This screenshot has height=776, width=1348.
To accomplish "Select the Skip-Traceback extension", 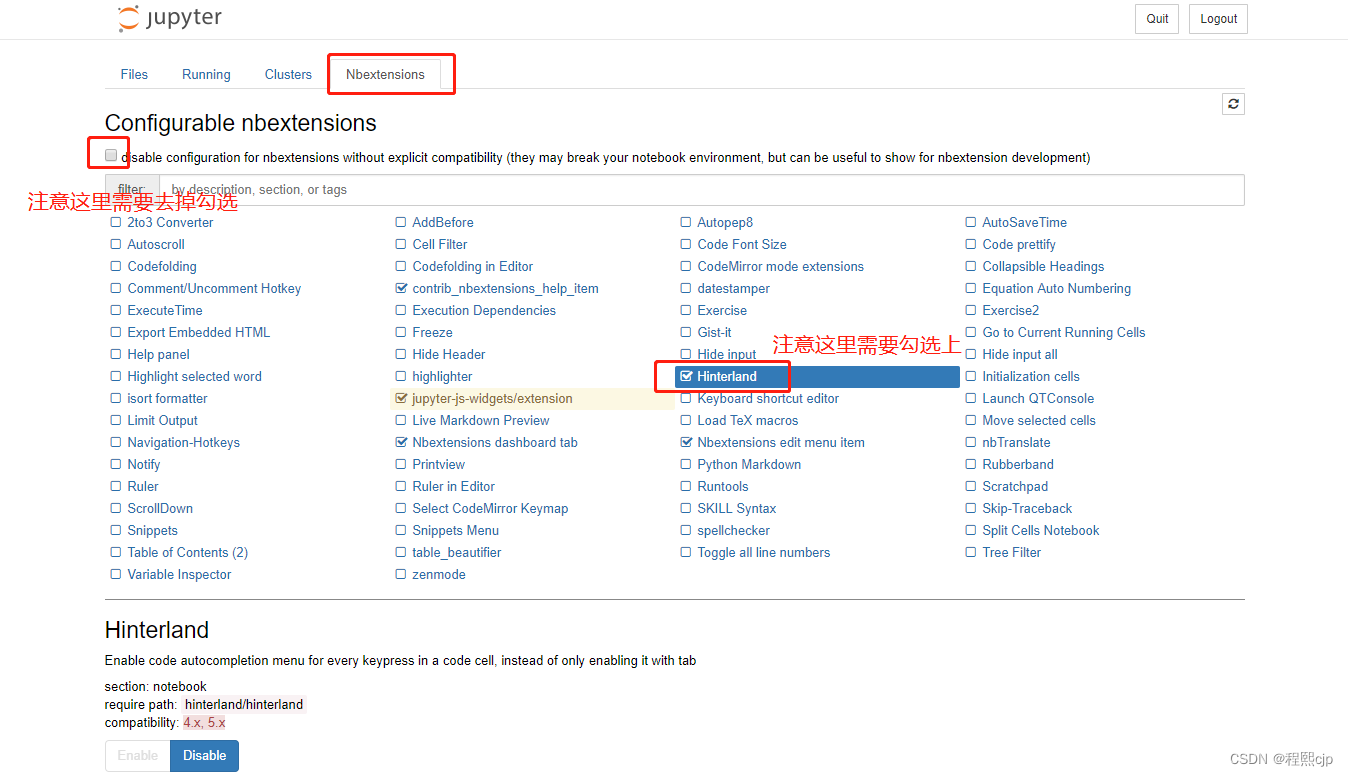I will click(1027, 508).
